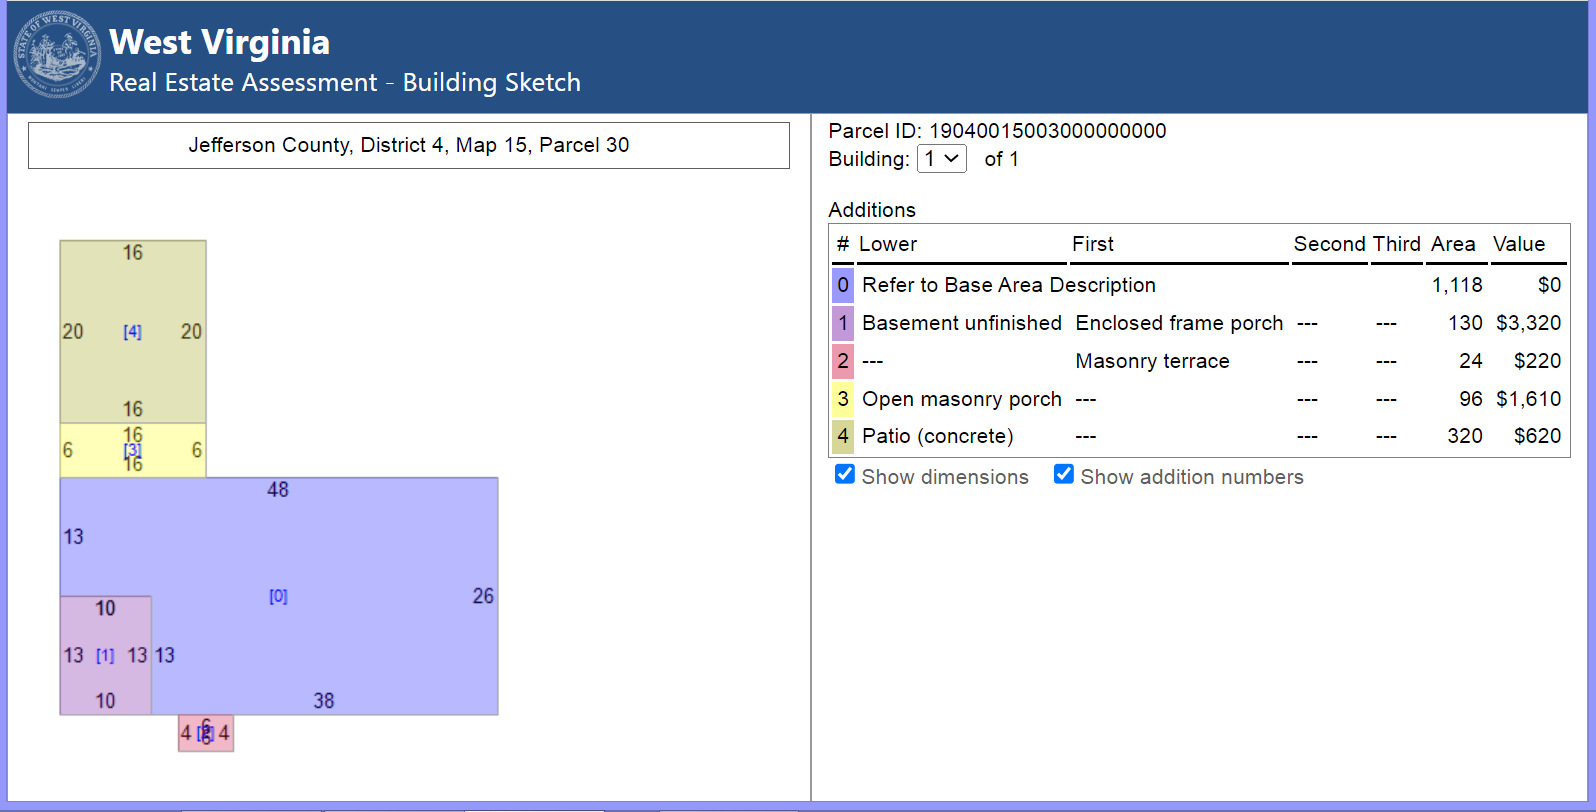Click the blue swatch for addition 0
Screen dimensions: 1596x812
pyautogui.click(x=843, y=285)
